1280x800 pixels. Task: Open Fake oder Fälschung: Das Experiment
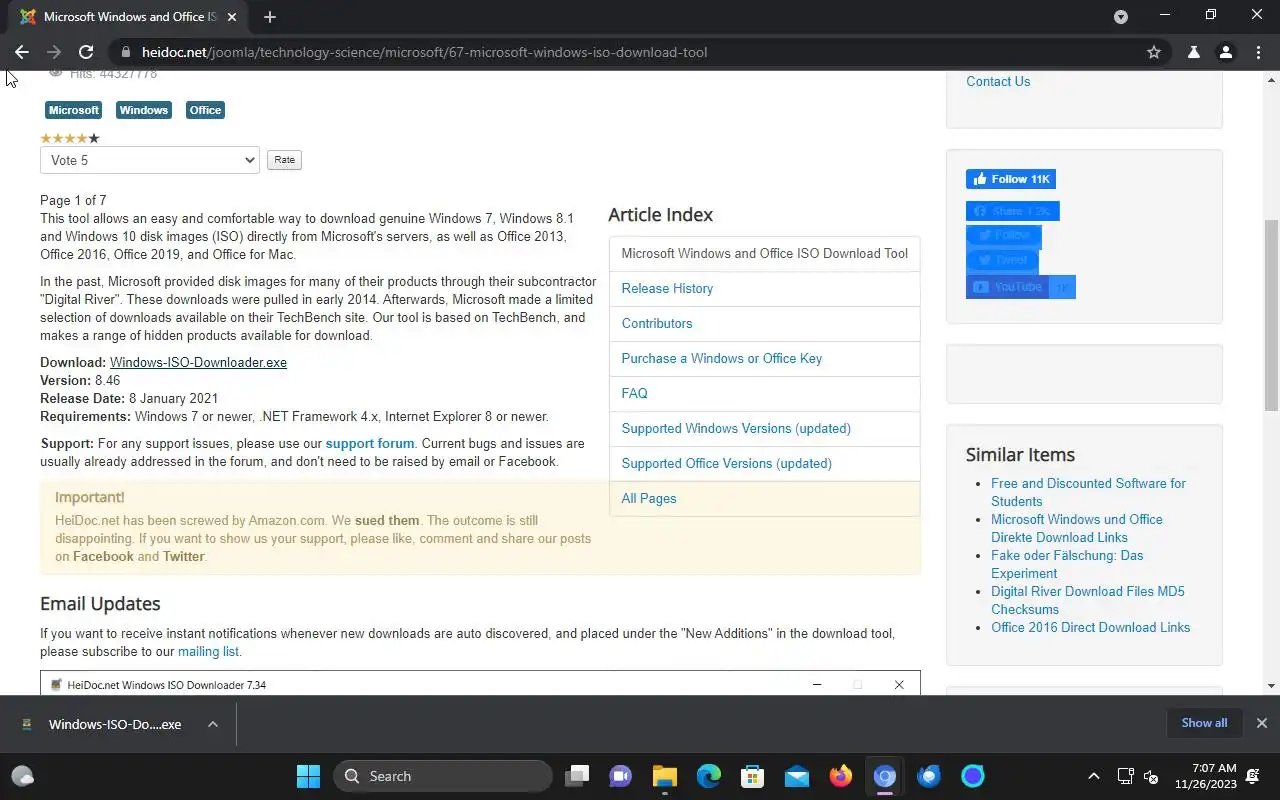[x=1067, y=564]
